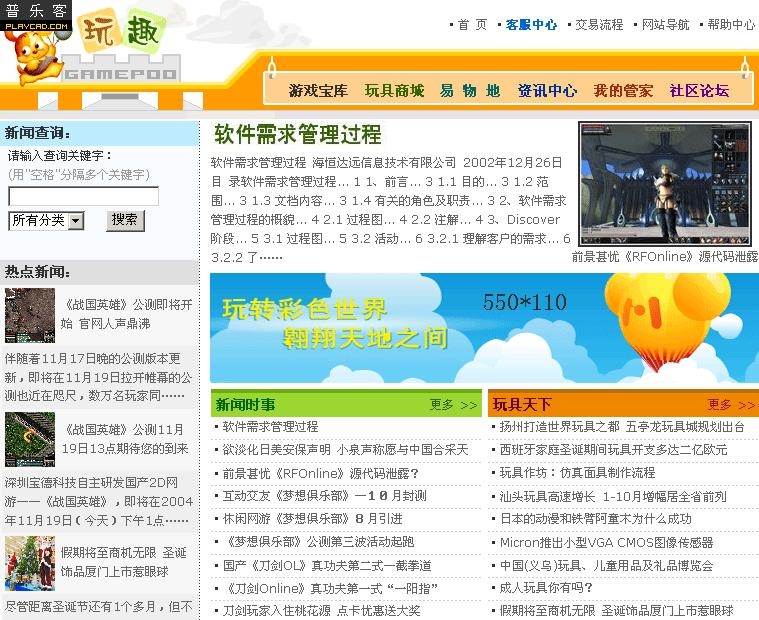Open 游戏宝库 navigation tab
Image resolution: width=759 pixels, height=620 pixels.
(x=318, y=91)
